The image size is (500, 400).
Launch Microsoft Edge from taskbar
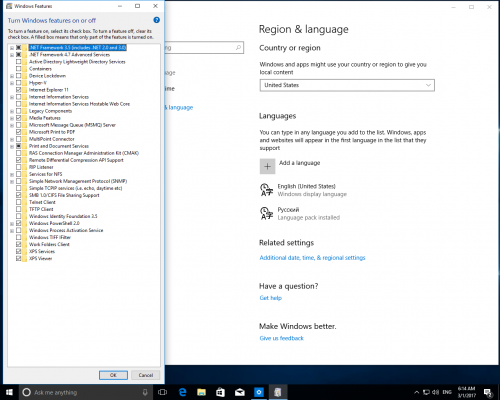tap(182, 392)
